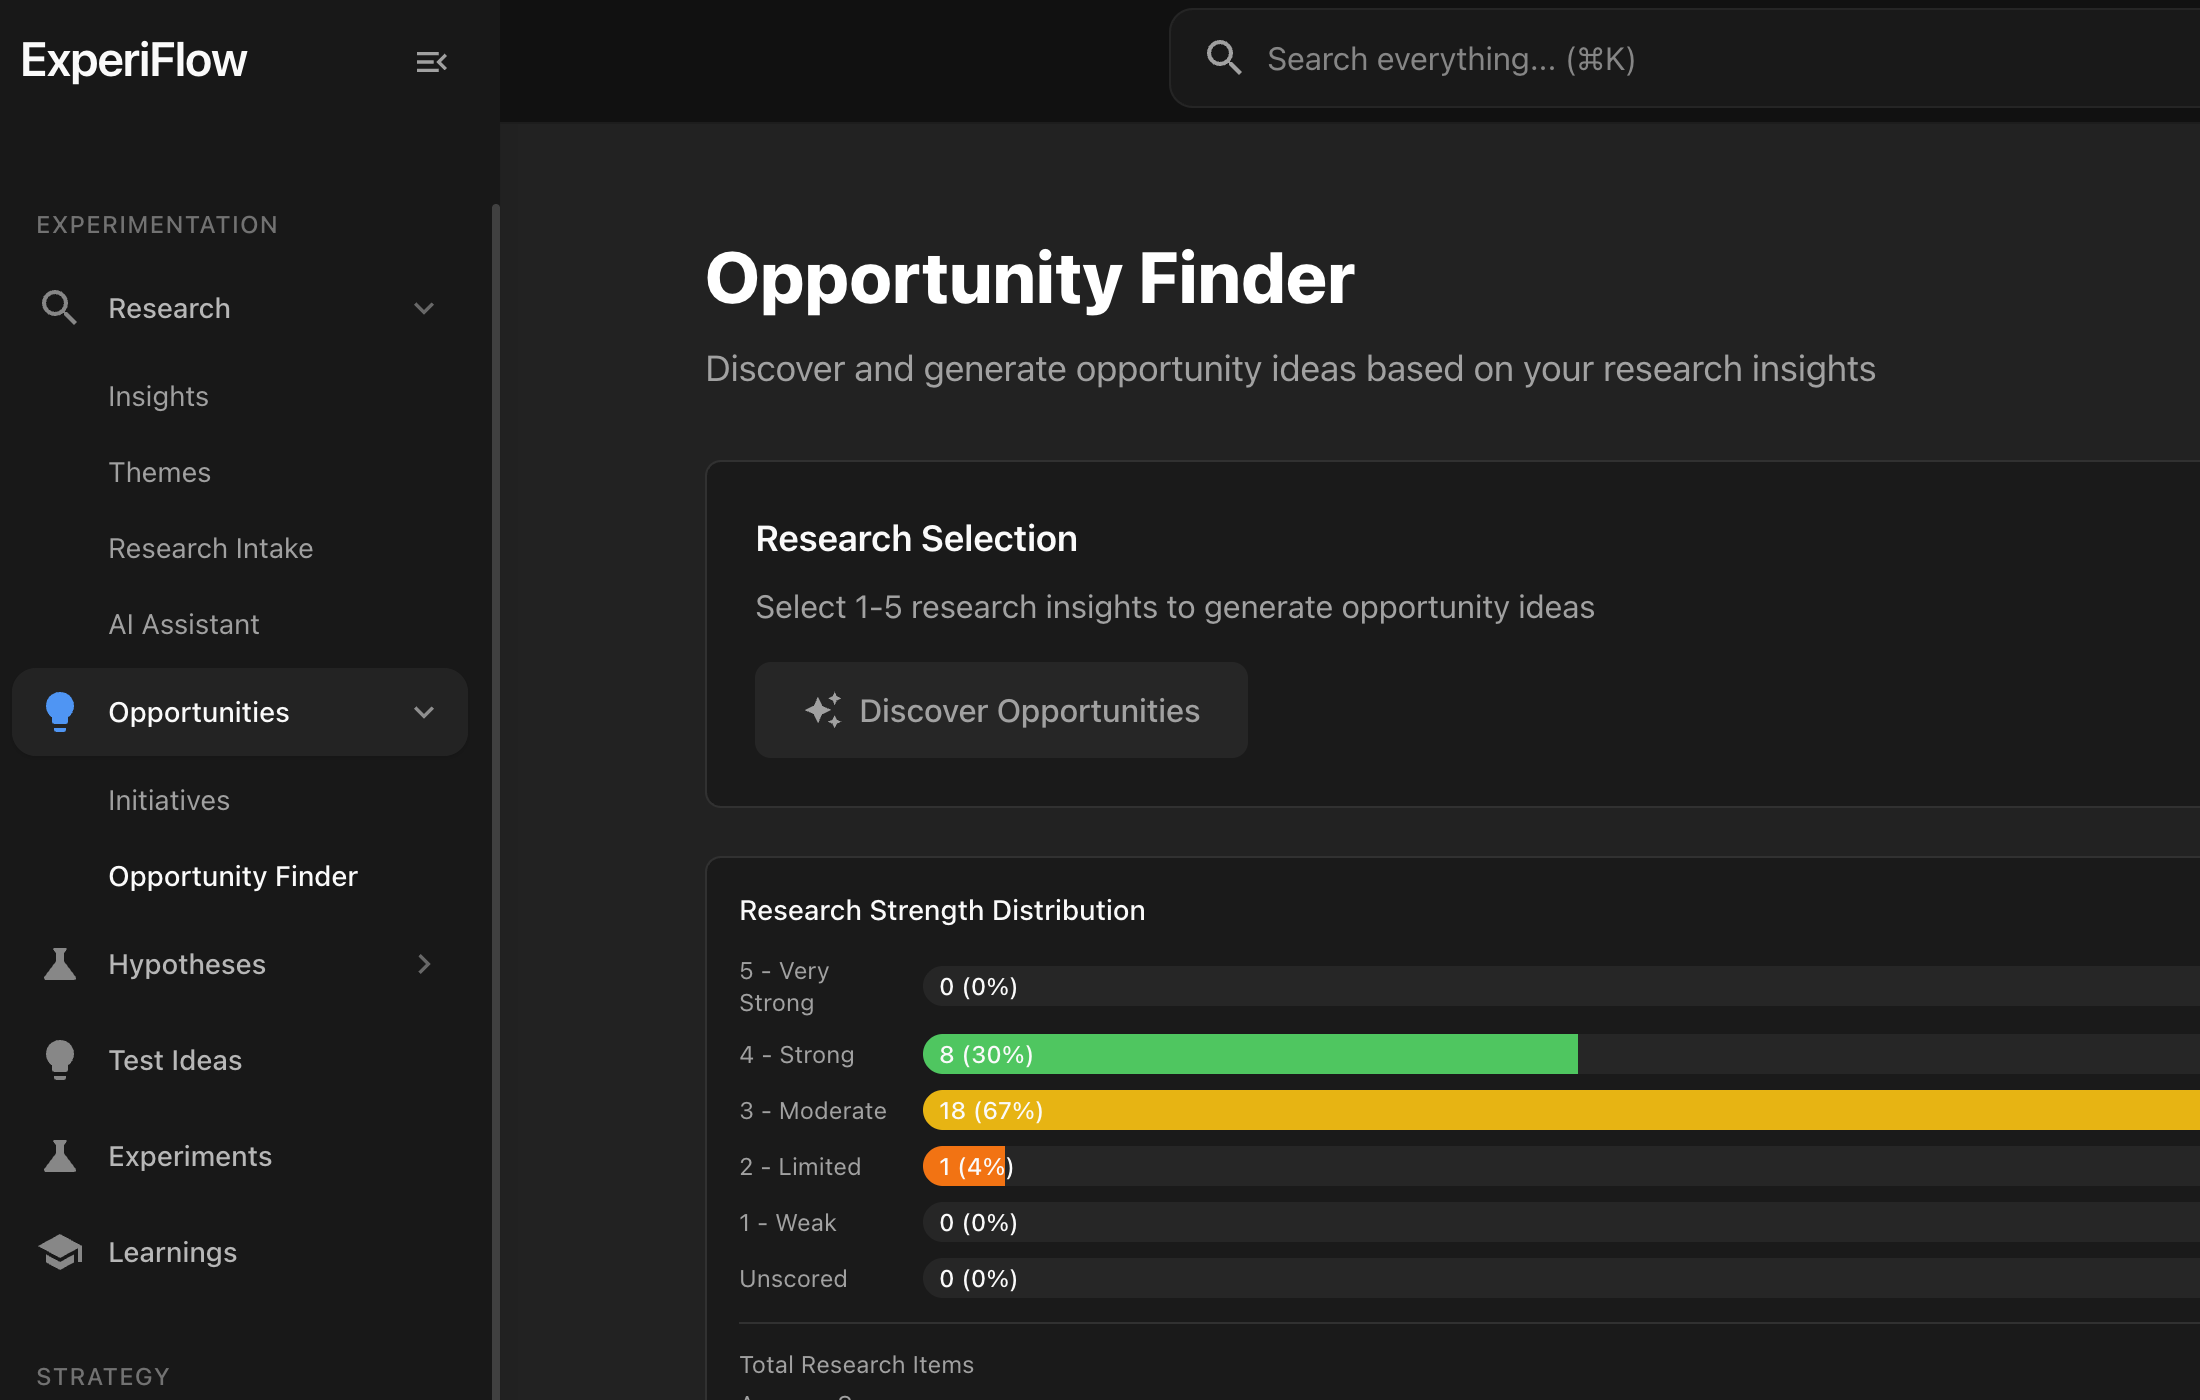Viewport: 2200px width, 1400px height.
Task: Open the Initiatives page
Action: click(168, 799)
